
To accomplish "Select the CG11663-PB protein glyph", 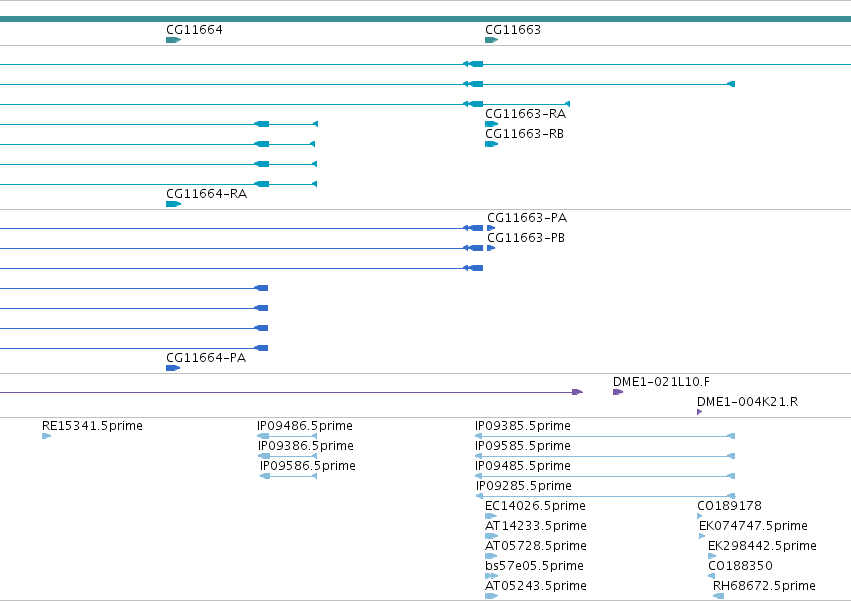I will (x=491, y=248).
